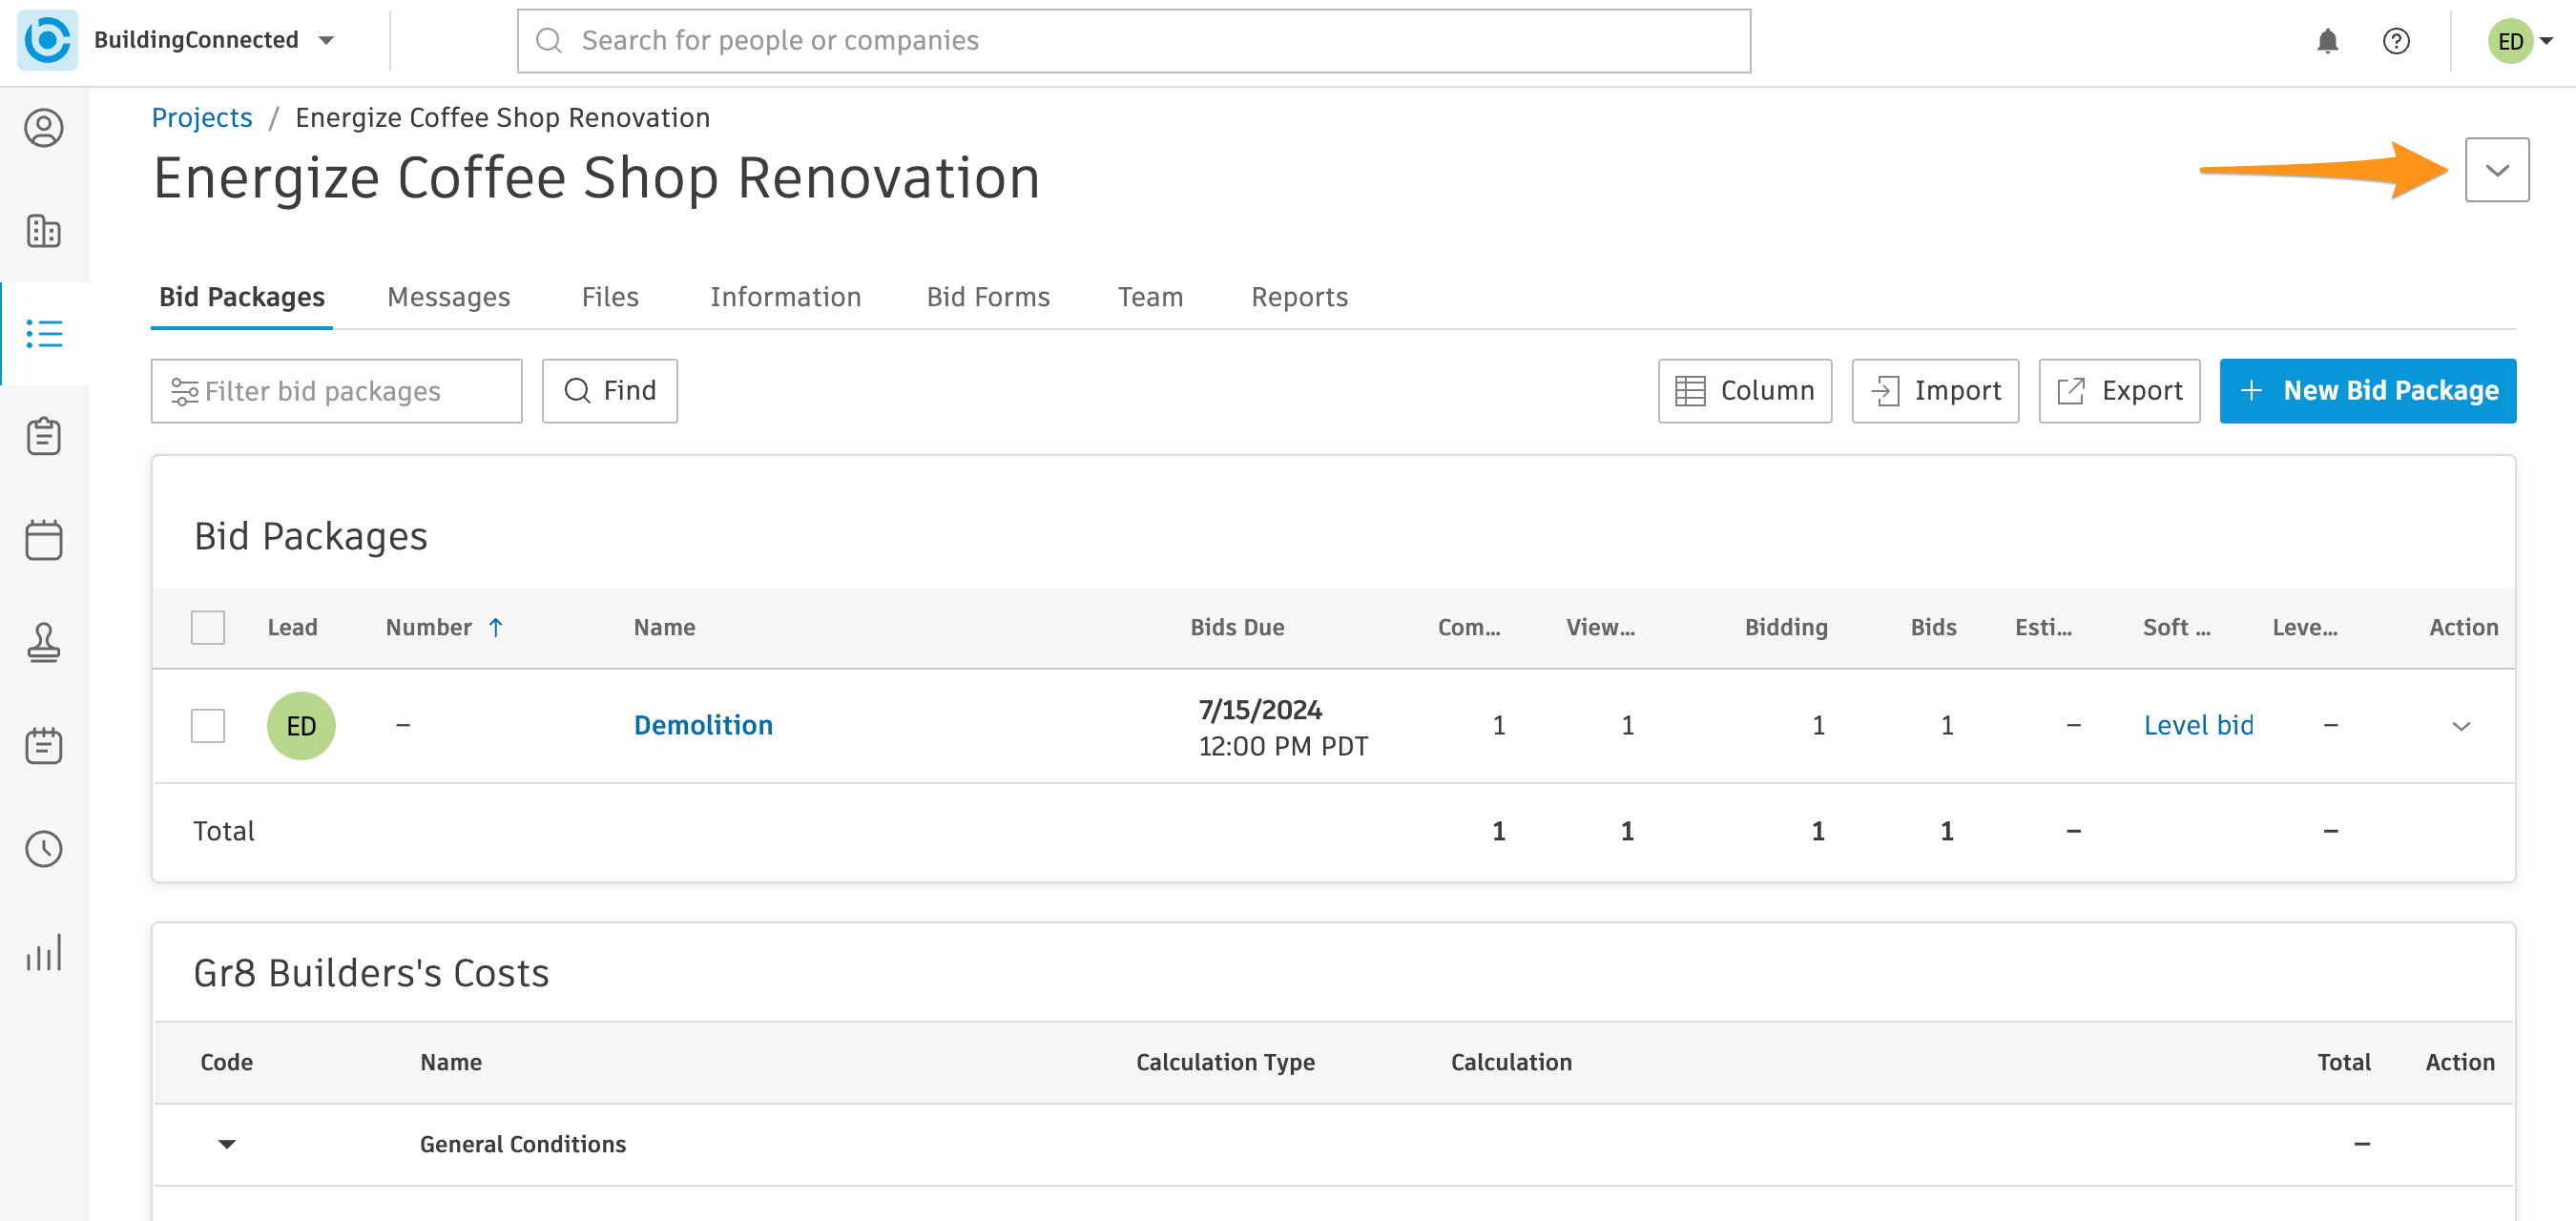Image resolution: width=2576 pixels, height=1221 pixels.
Task: Open the ED user account menu
Action: 2520,41
